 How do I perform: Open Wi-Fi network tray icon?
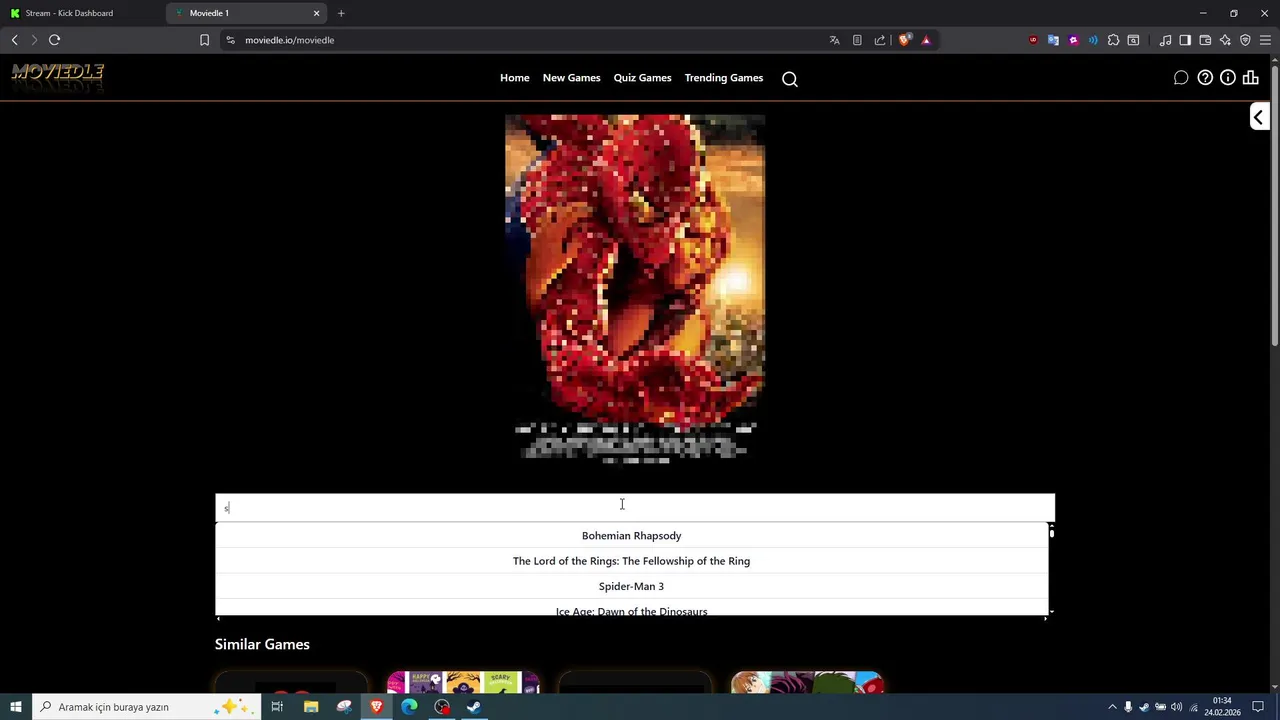[x=1193, y=707]
